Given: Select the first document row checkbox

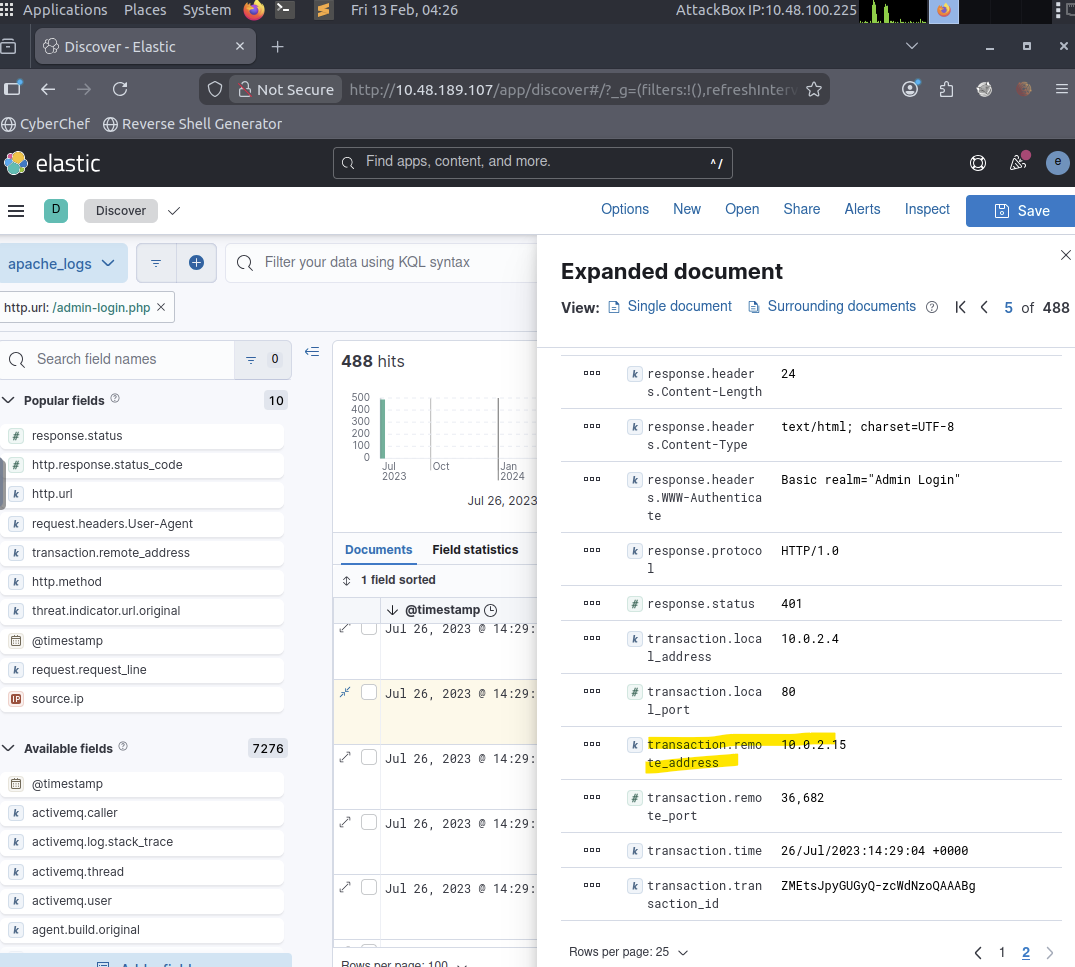Looking at the screenshot, I should coord(369,628).
